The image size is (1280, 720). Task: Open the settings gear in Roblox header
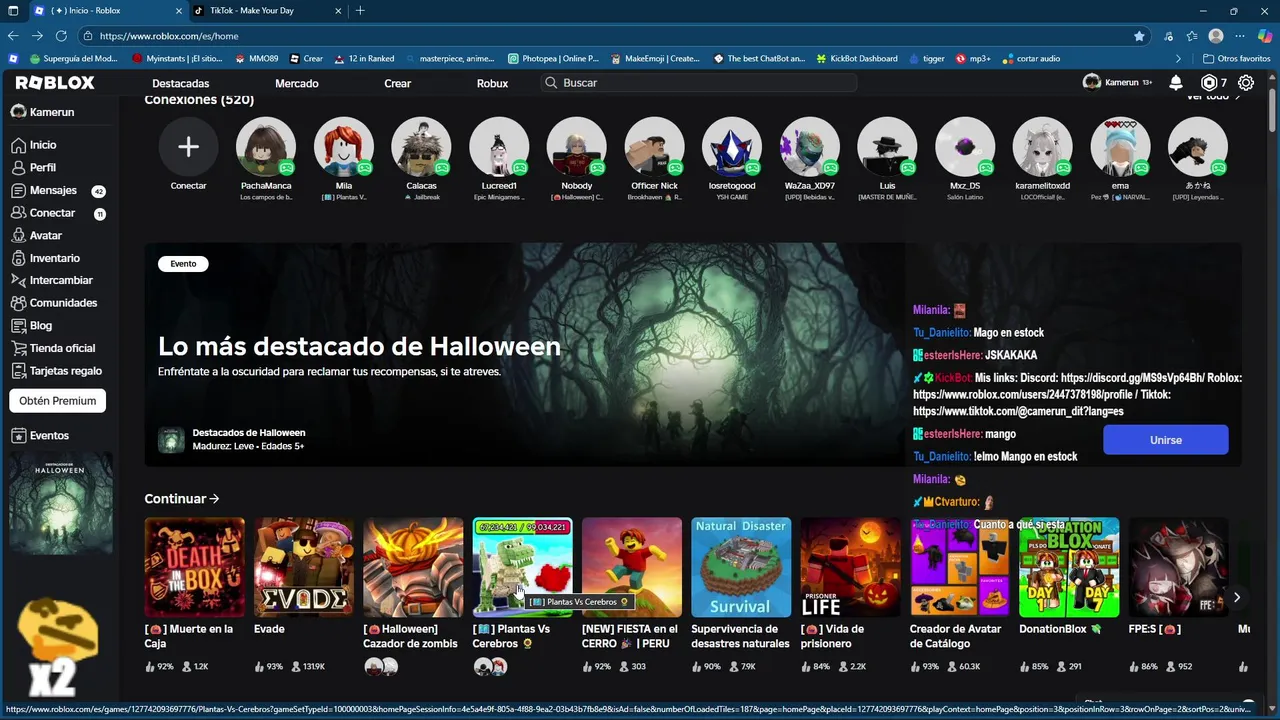(x=1246, y=83)
